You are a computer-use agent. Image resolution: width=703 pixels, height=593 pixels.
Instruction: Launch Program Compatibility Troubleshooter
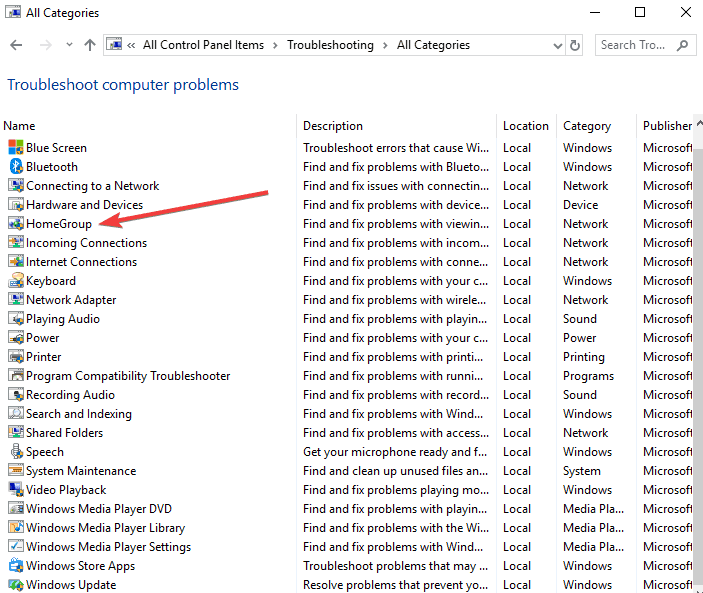tap(128, 376)
